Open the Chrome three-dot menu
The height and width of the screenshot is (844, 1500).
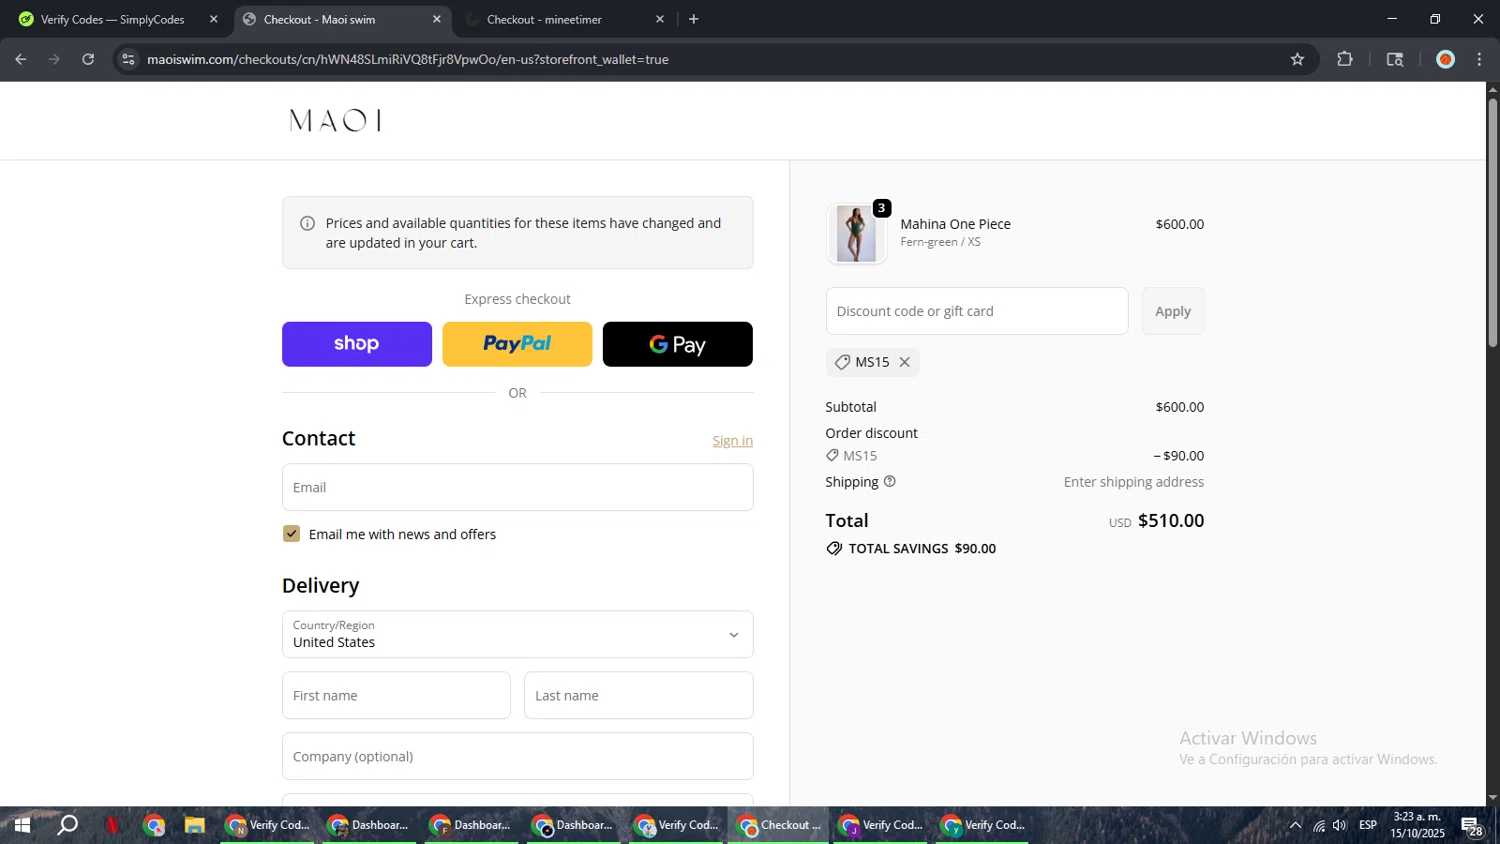[1479, 59]
